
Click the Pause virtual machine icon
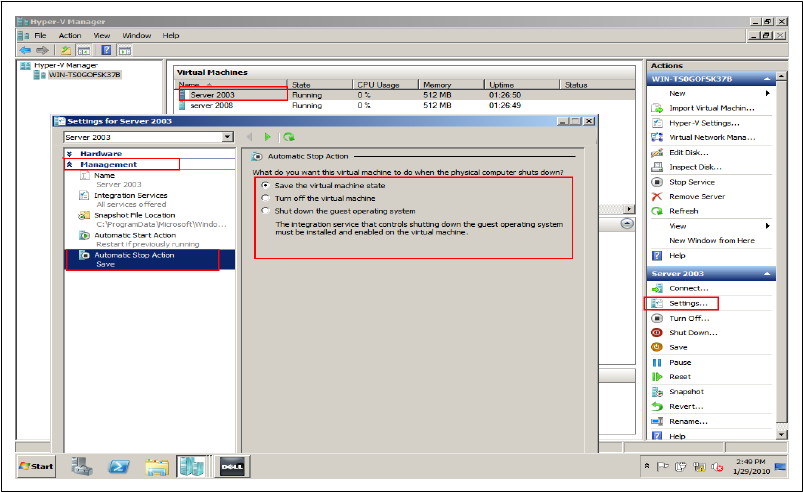(657, 362)
